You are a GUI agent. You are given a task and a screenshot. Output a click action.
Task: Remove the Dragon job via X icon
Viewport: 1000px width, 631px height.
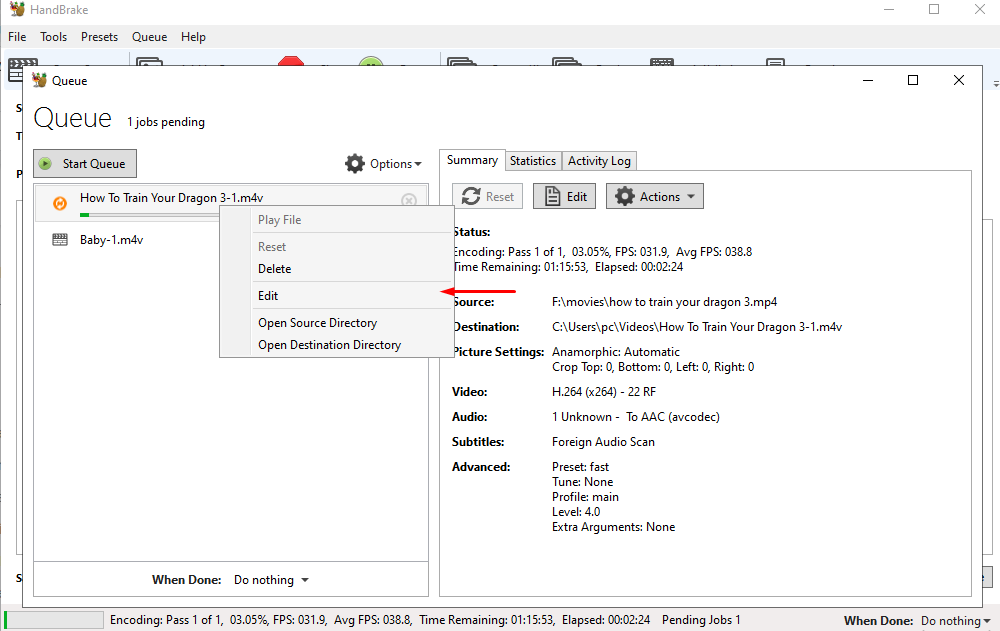tap(408, 201)
